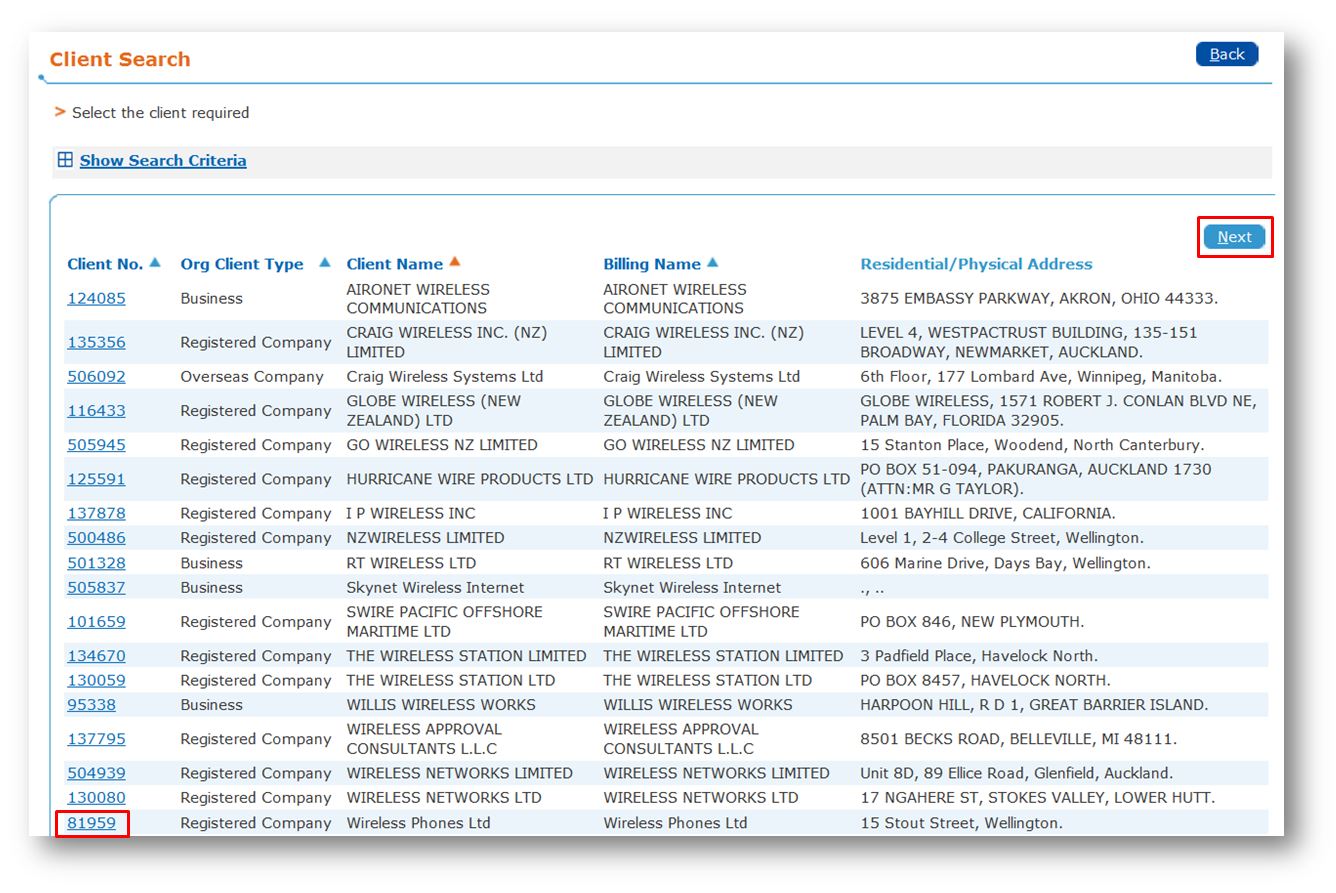Open client number 501328
This screenshot has width=1336, height=893.
(x=96, y=563)
